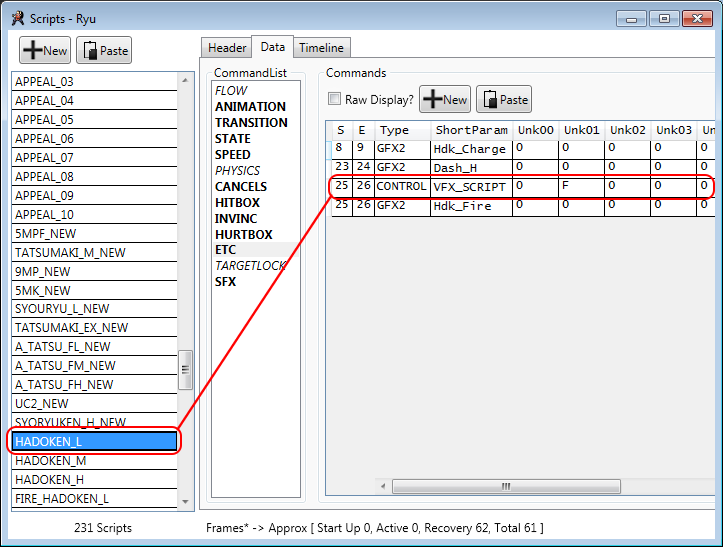Click the Scripts window title bar icon
The width and height of the screenshot is (723, 547).
point(13,17)
